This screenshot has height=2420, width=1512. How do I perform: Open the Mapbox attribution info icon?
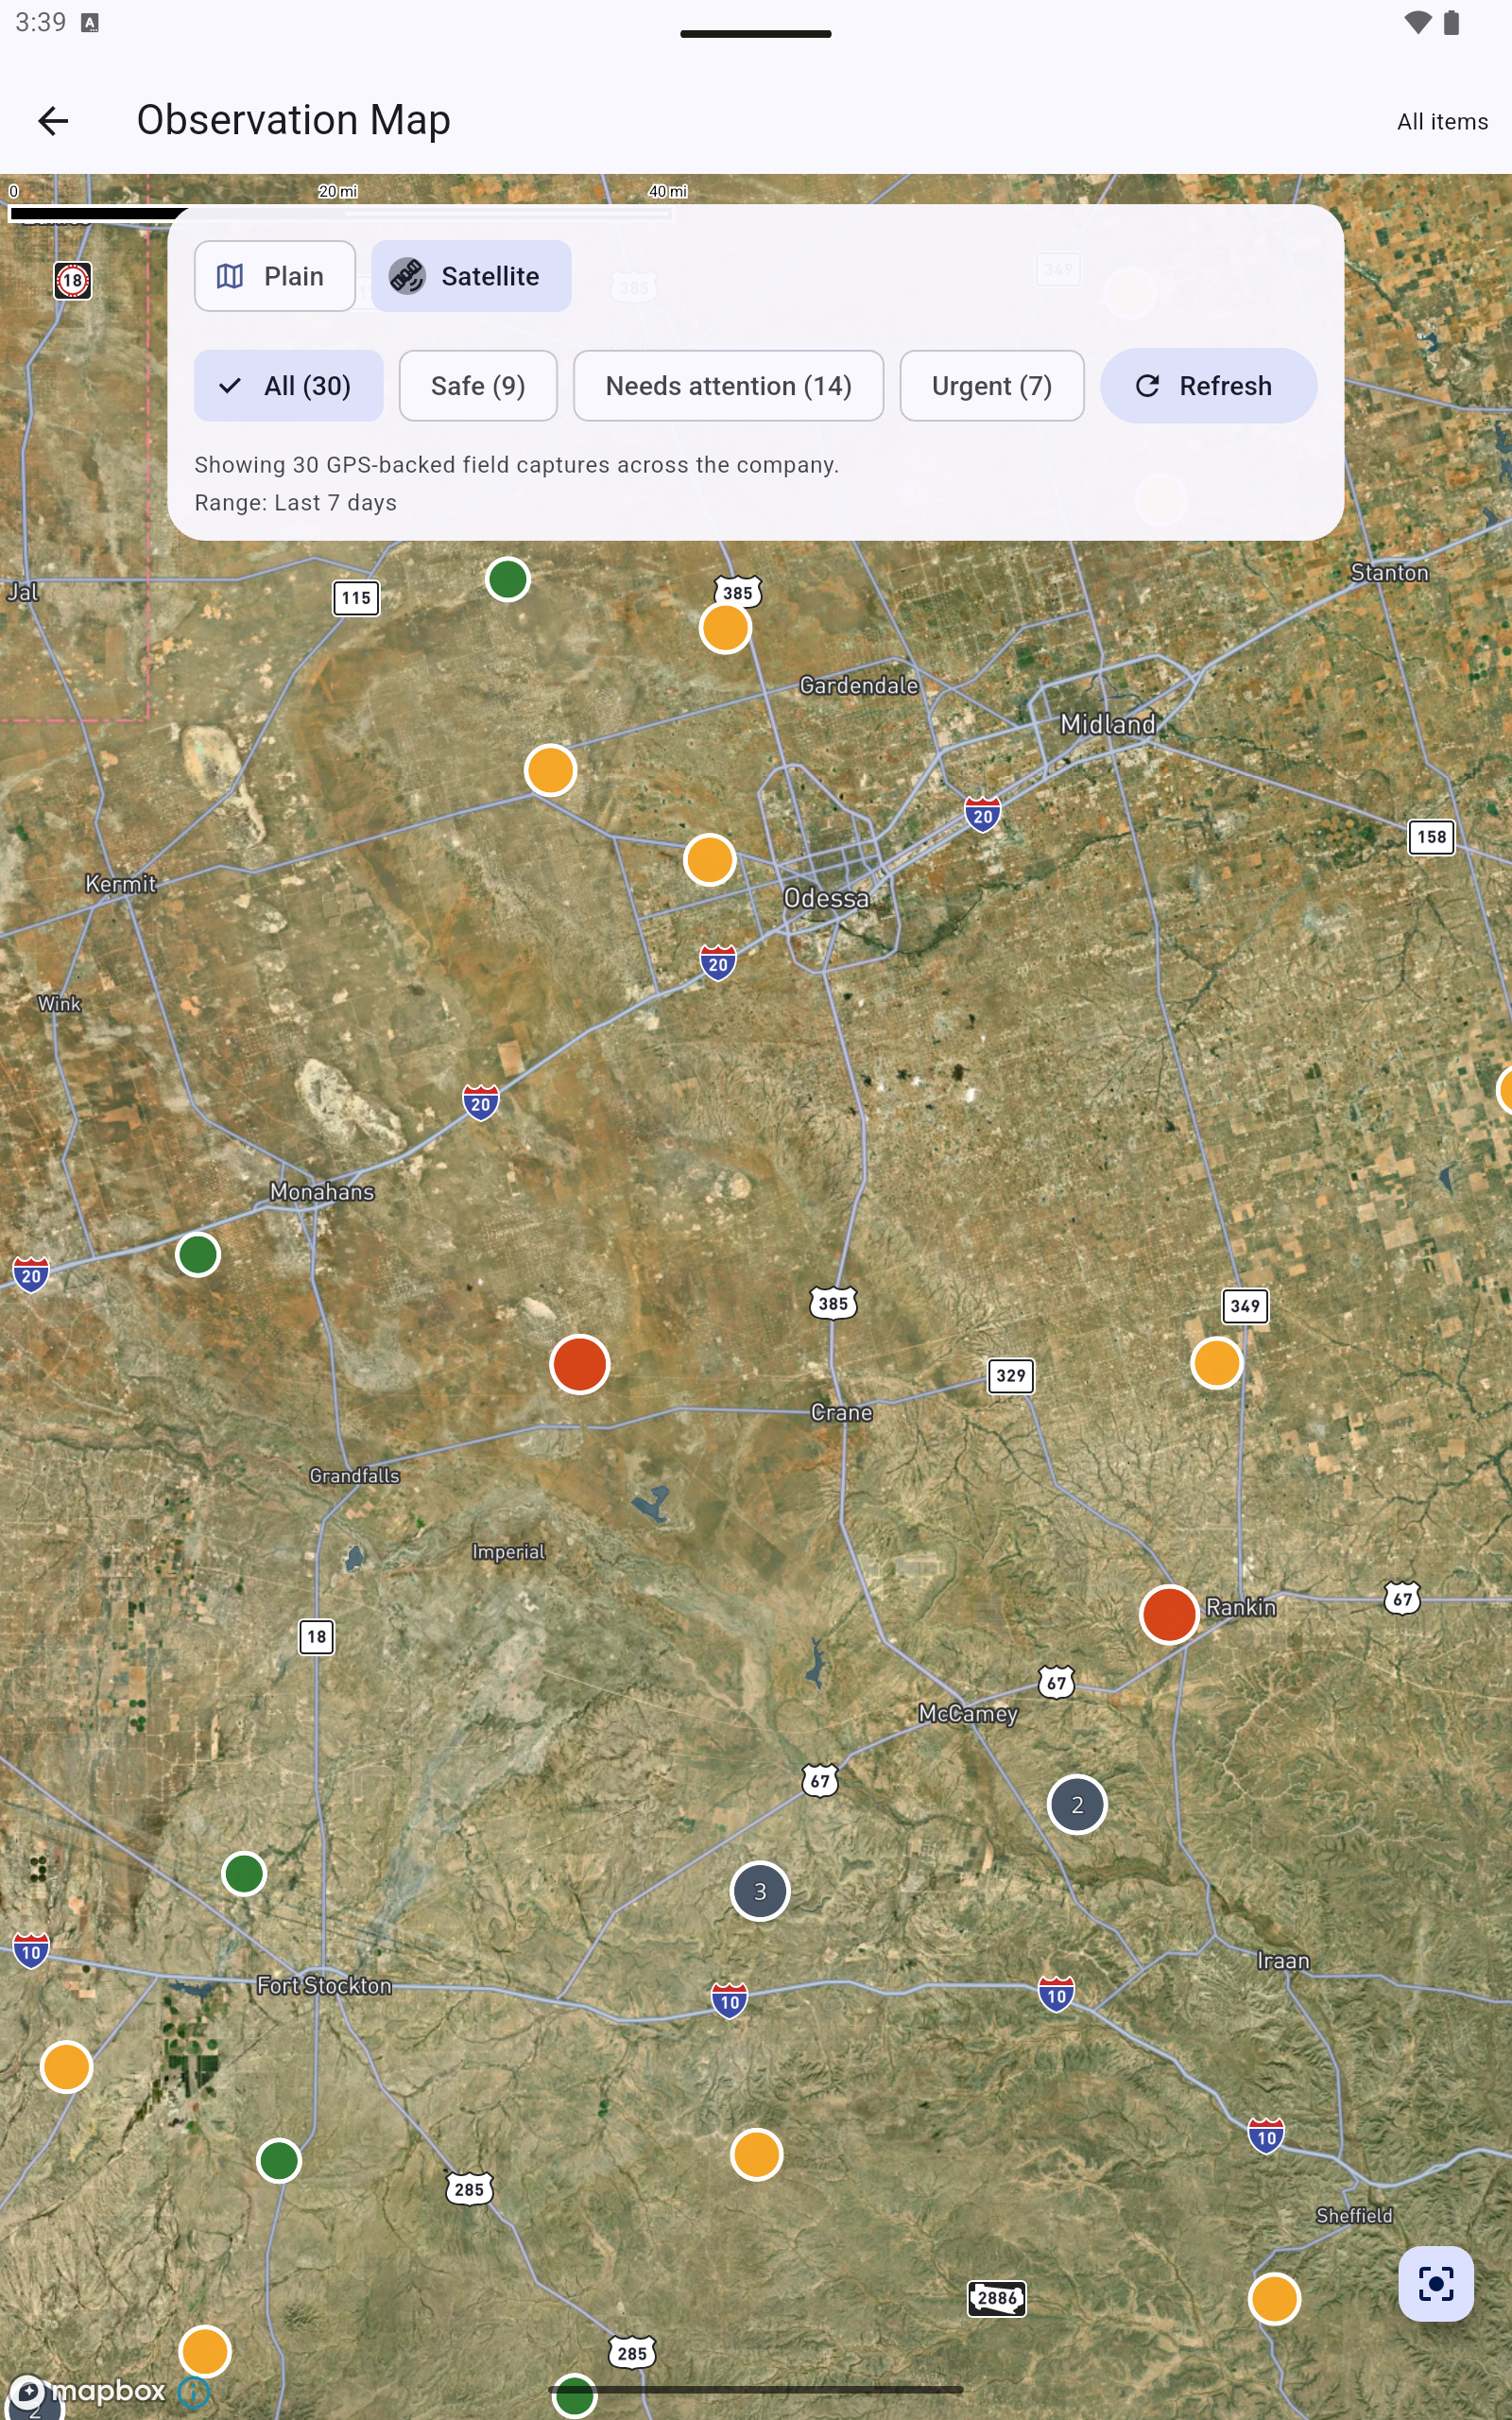(x=194, y=2390)
